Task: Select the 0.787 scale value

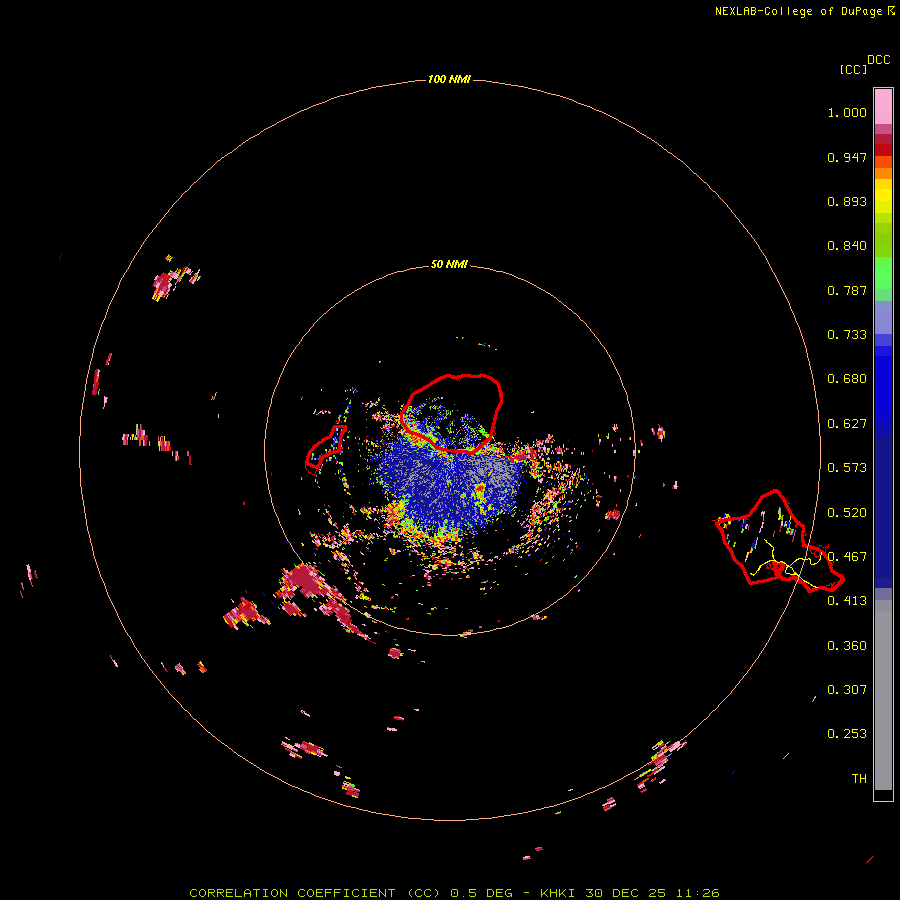Action: (x=847, y=290)
